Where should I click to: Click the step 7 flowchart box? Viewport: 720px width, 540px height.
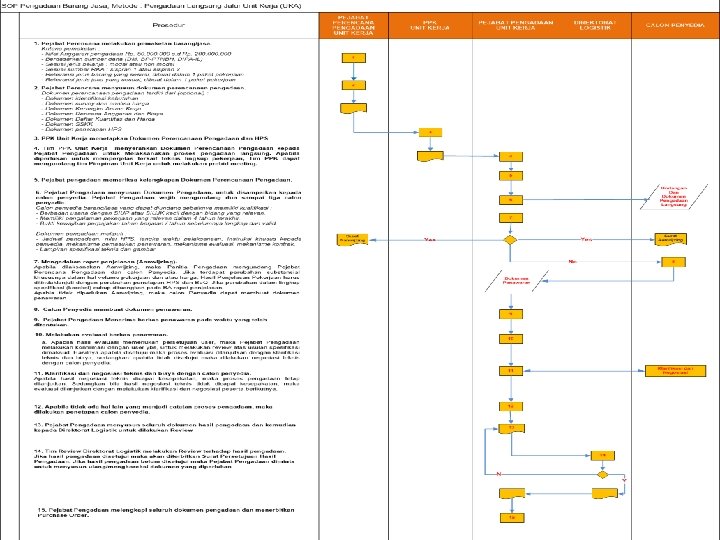(511, 218)
